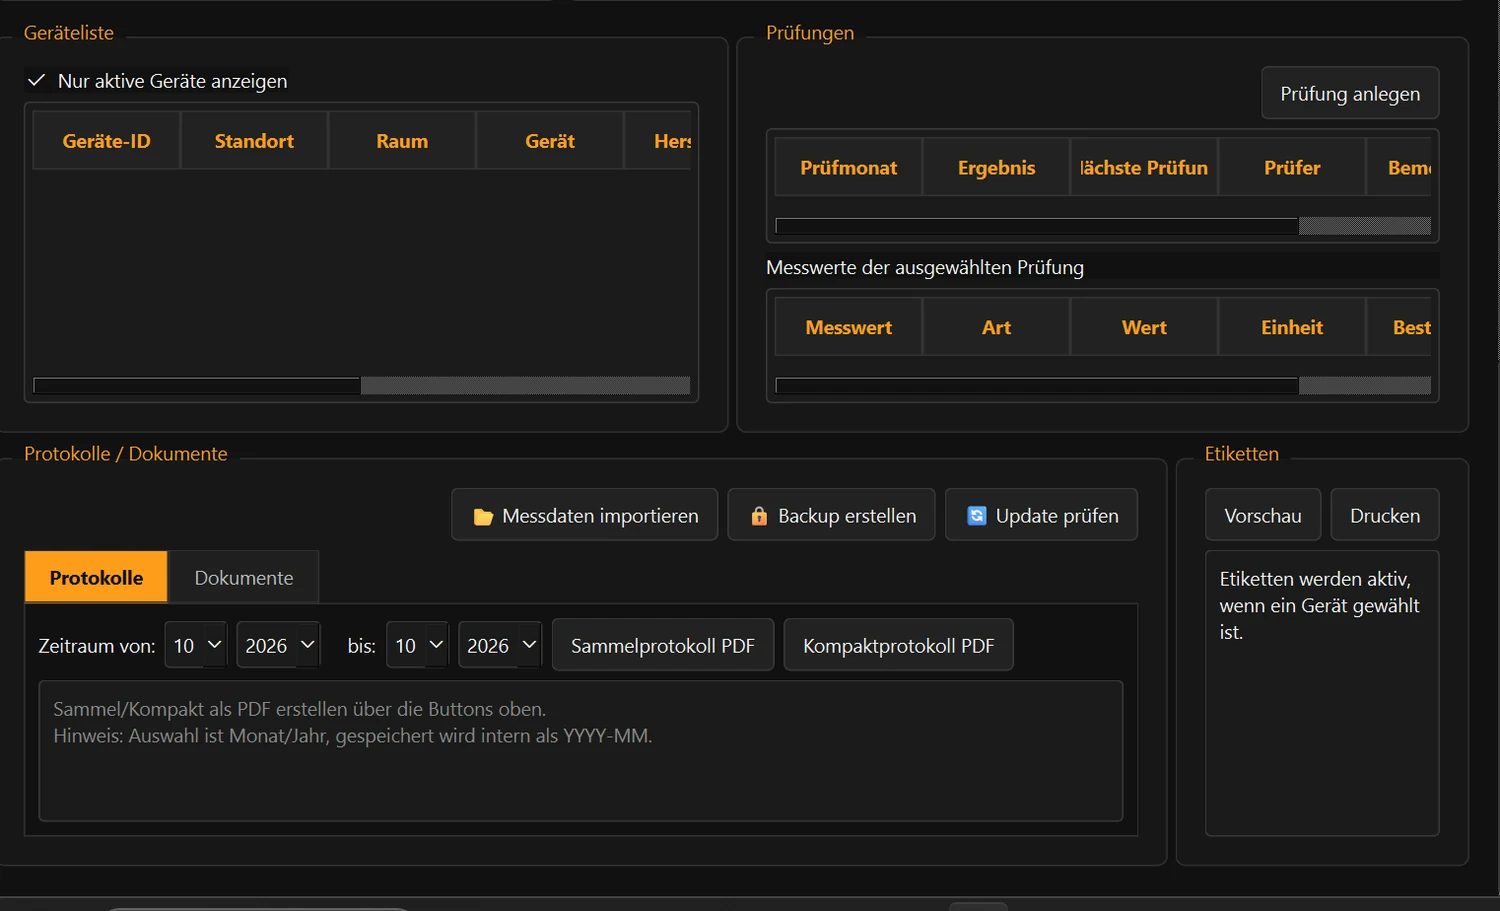Open the Etiketten Vorschau
The image size is (1500, 911).
[1263, 515]
